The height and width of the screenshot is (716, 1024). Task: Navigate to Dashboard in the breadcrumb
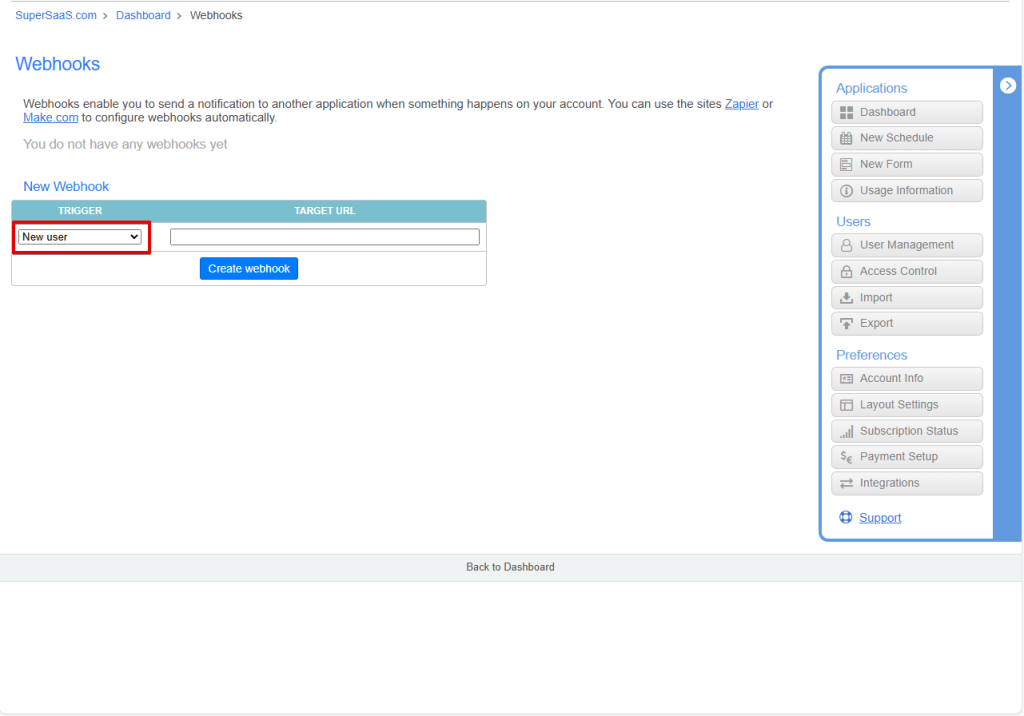point(143,16)
